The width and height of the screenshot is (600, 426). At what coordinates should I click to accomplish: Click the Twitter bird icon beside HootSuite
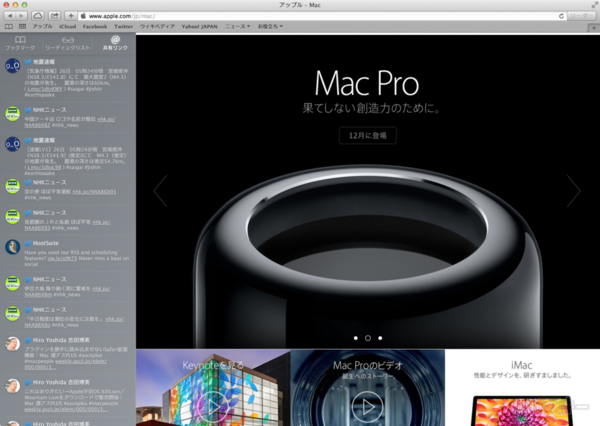point(28,243)
